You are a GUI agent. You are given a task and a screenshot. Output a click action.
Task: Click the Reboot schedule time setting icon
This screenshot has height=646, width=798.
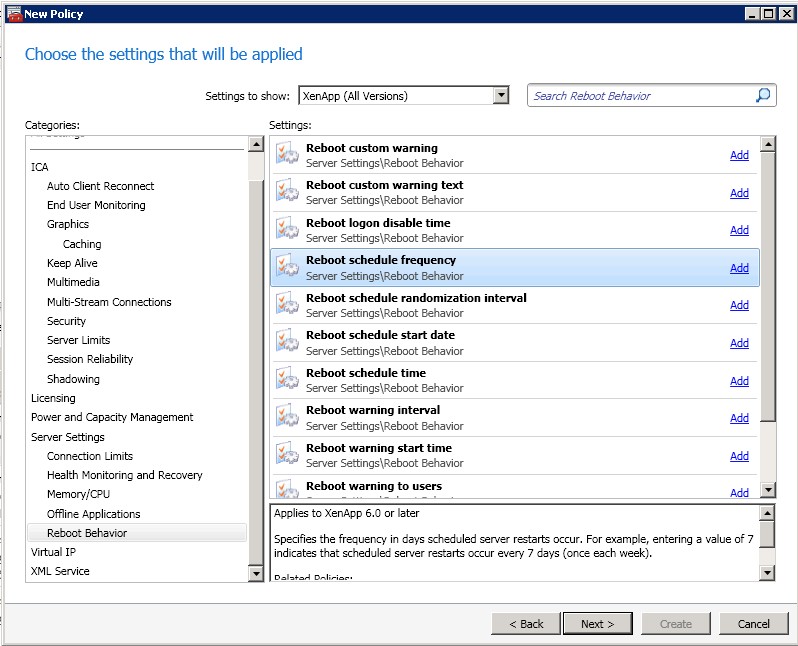pyautogui.click(x=288, y=380)
